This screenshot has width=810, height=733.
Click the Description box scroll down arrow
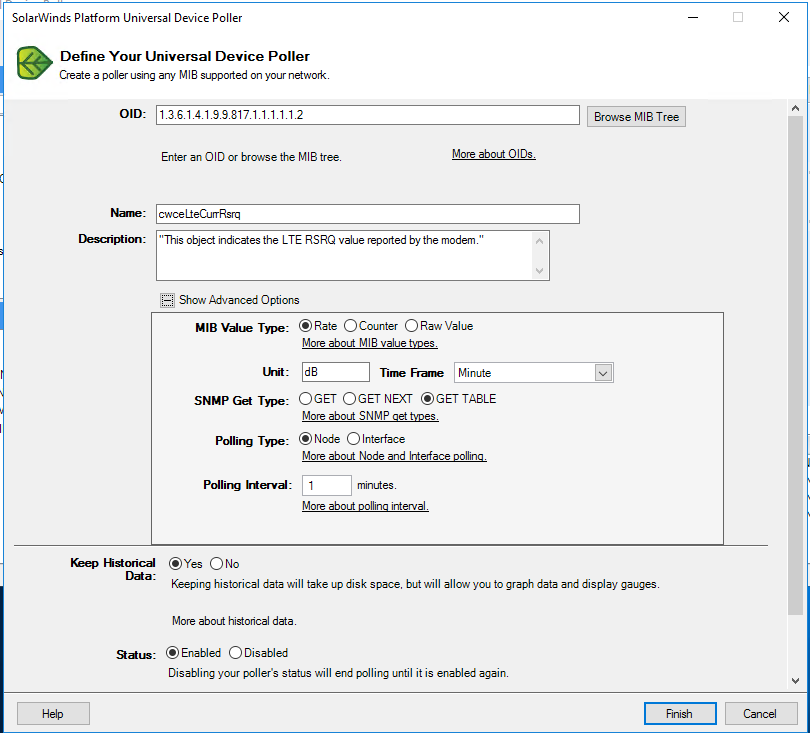(539, 271)
